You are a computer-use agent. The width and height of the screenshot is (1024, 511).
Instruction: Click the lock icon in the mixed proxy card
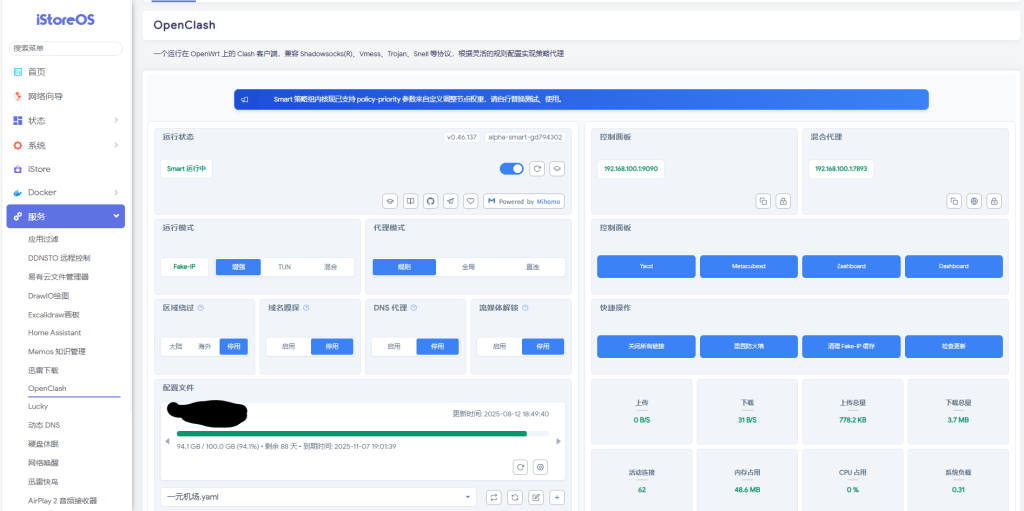(x=995, y=201)
